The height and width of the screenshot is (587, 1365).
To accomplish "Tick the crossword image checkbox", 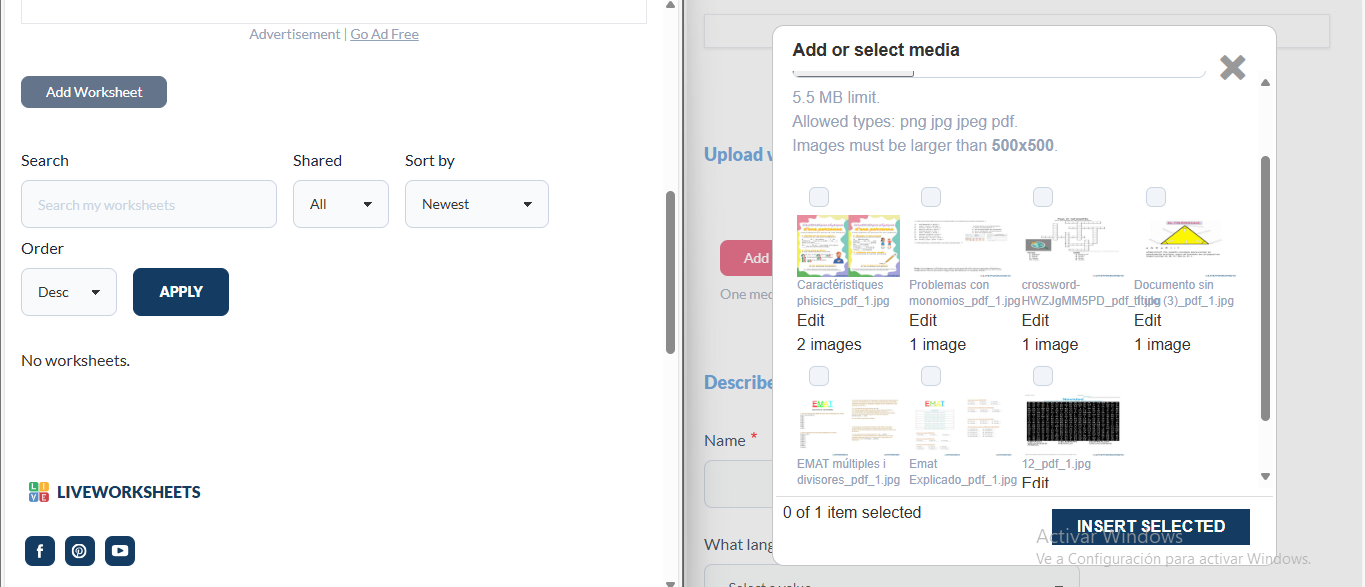I will [1043, 197].
